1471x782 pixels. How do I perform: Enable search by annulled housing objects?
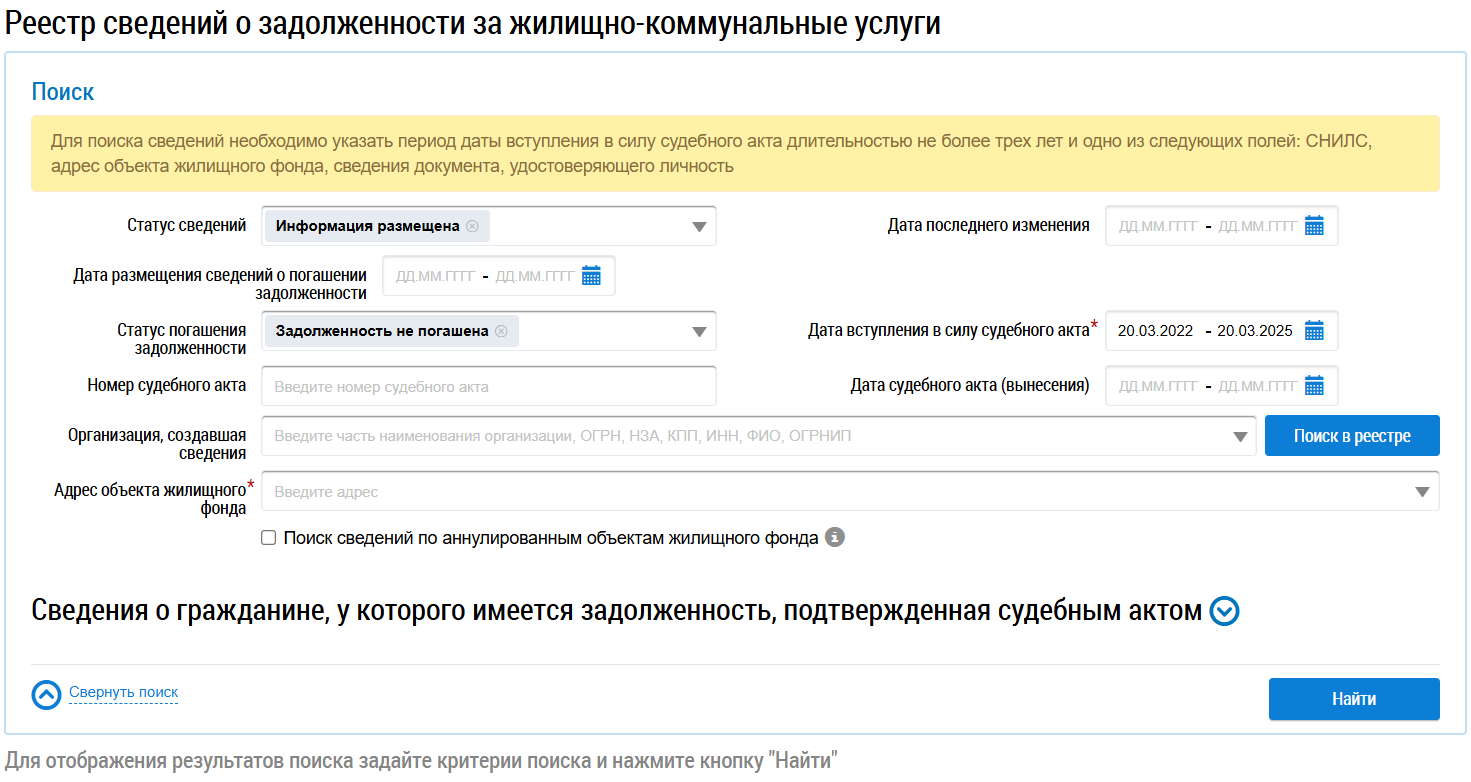(268, 538)
